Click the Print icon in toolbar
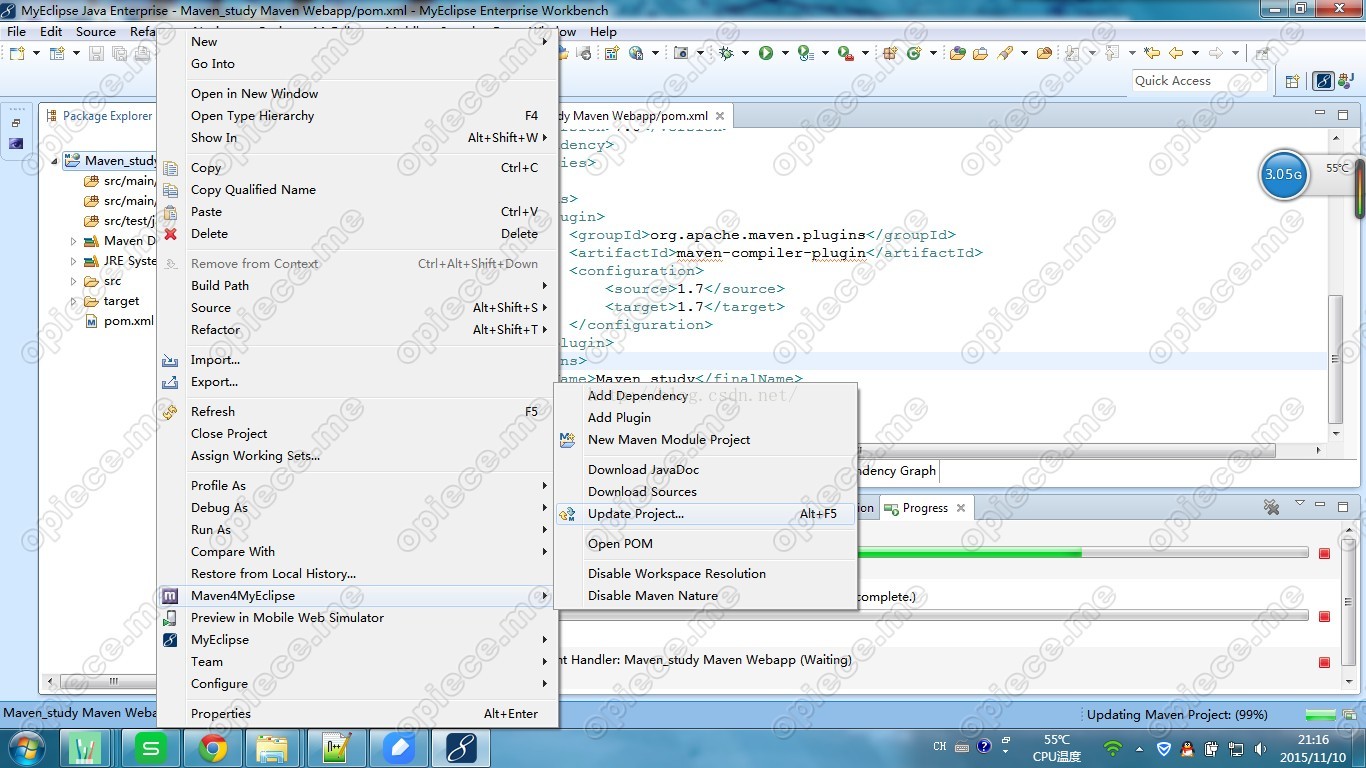Screen dimensions: 1366x768 click(x=141, y=53)
